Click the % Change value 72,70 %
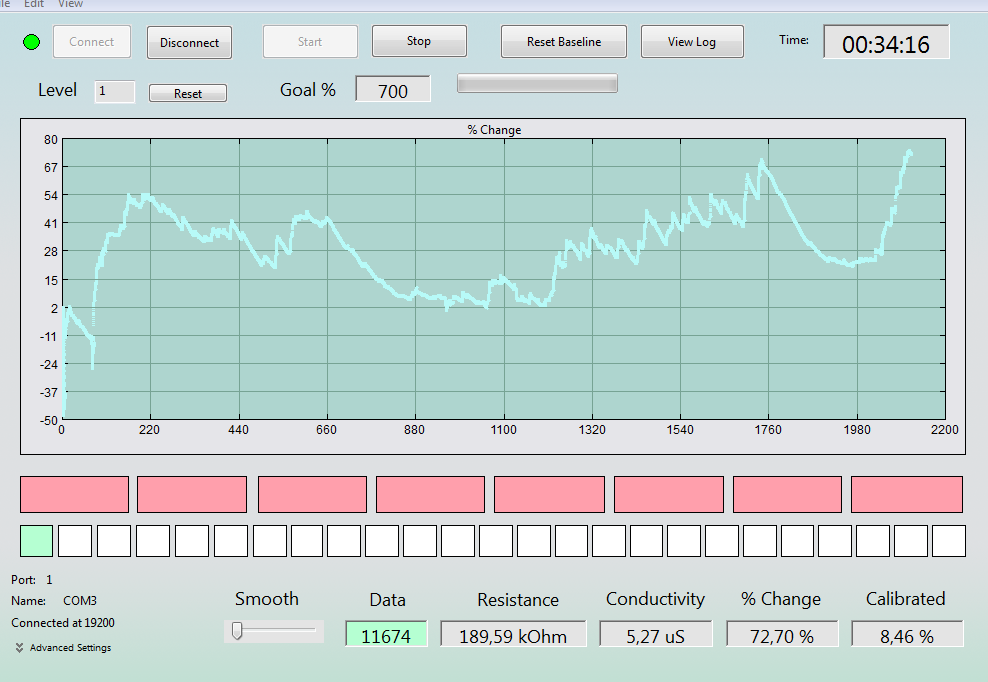 [x=782, y=635]
